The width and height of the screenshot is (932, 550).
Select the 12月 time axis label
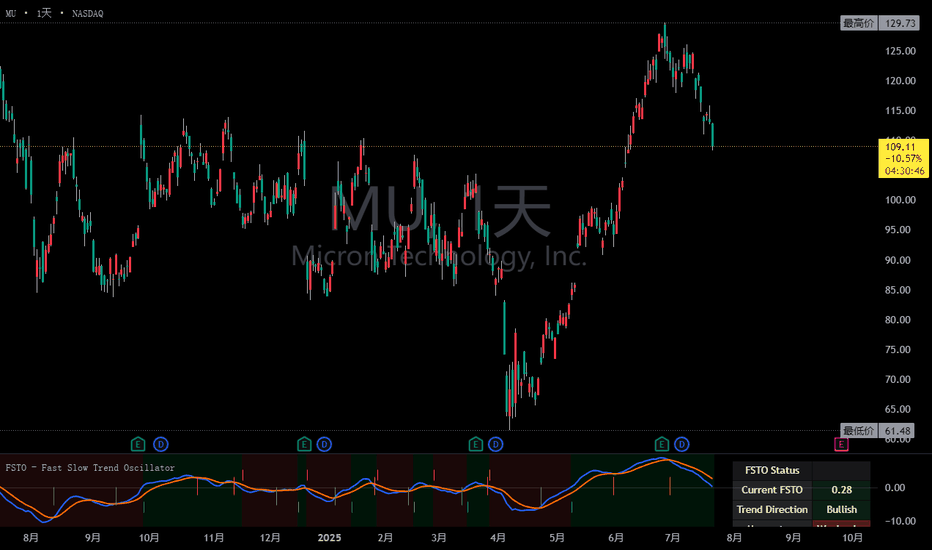pyautogui.click(x=270, y=538)
